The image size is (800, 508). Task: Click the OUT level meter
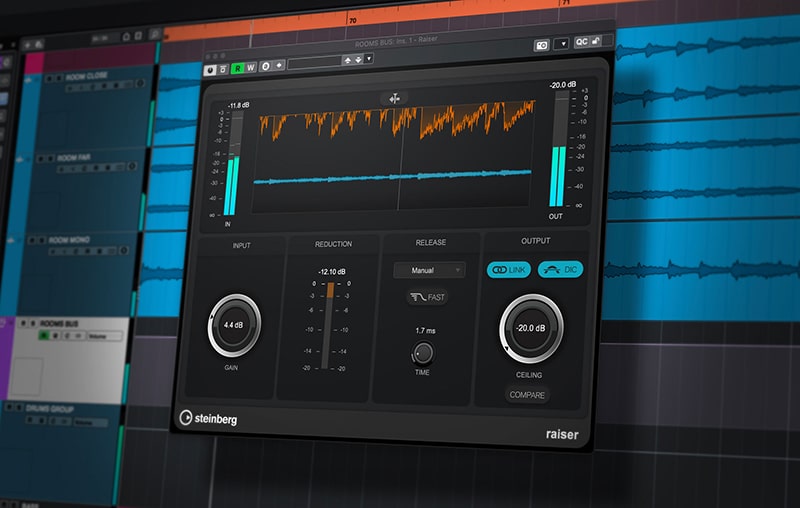pos(560,149)
